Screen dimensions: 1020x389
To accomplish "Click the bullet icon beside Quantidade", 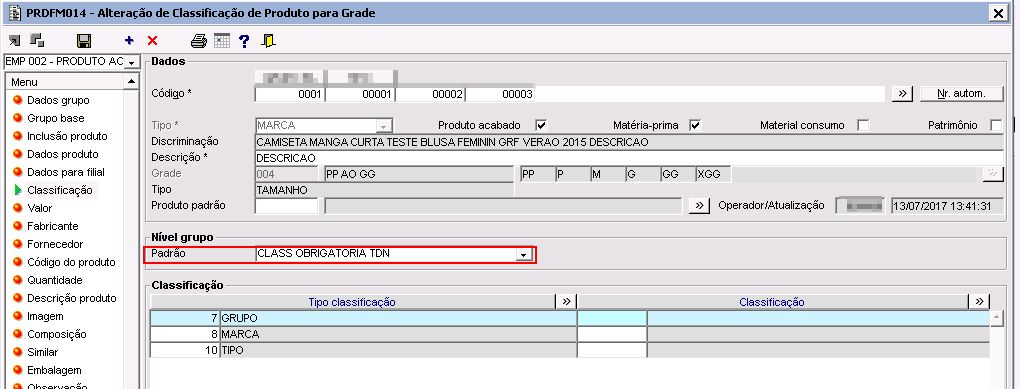I will [18, 280].
